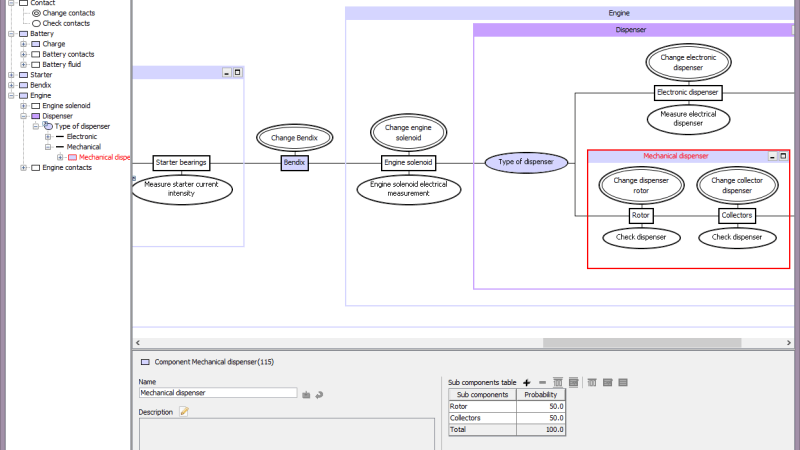Select Mechanical dispenser in the tree
The height and width of the screenshot is (450, 800).
tap(104, 157)
